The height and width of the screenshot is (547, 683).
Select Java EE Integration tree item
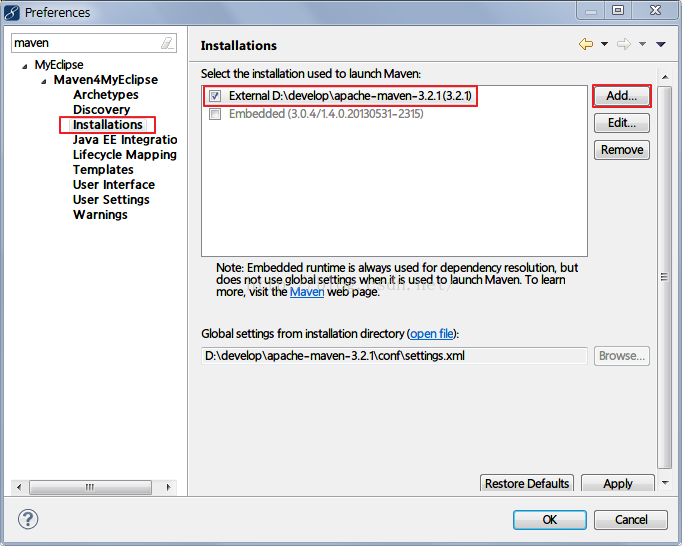125,140
